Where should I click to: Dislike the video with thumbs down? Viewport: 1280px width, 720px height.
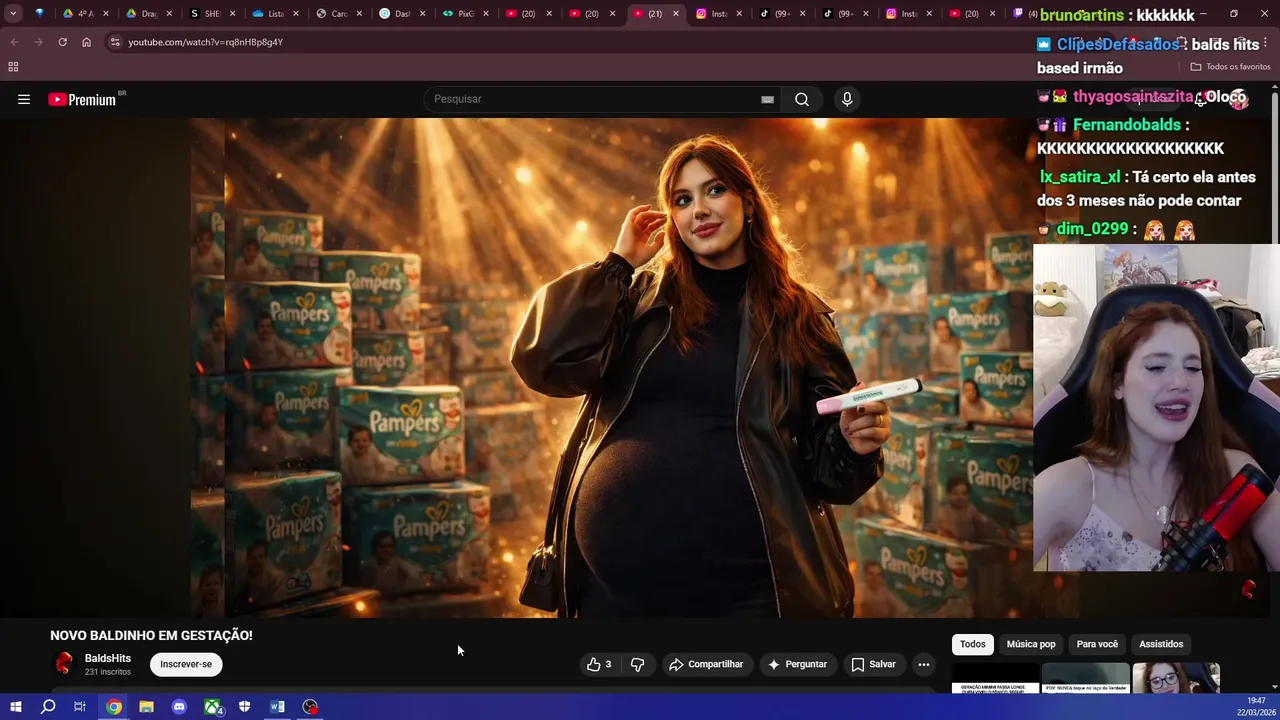[x=637, y=664]
